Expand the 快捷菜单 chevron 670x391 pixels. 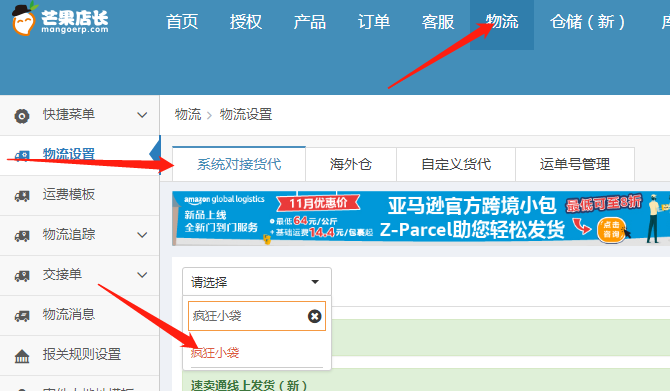(142, 115)
